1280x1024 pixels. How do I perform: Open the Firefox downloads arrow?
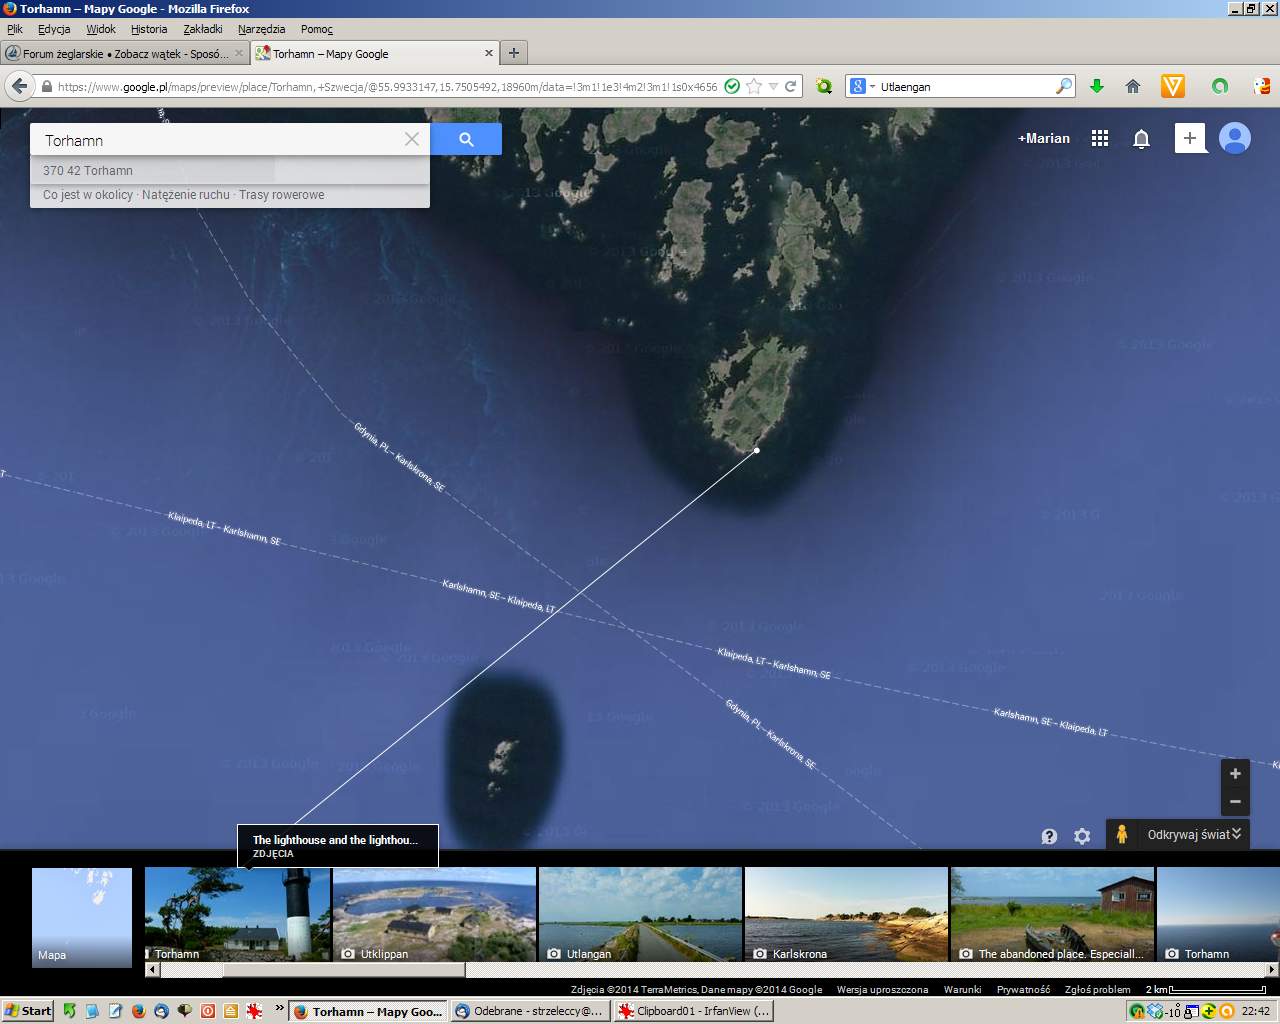[x=1097, y=87]
